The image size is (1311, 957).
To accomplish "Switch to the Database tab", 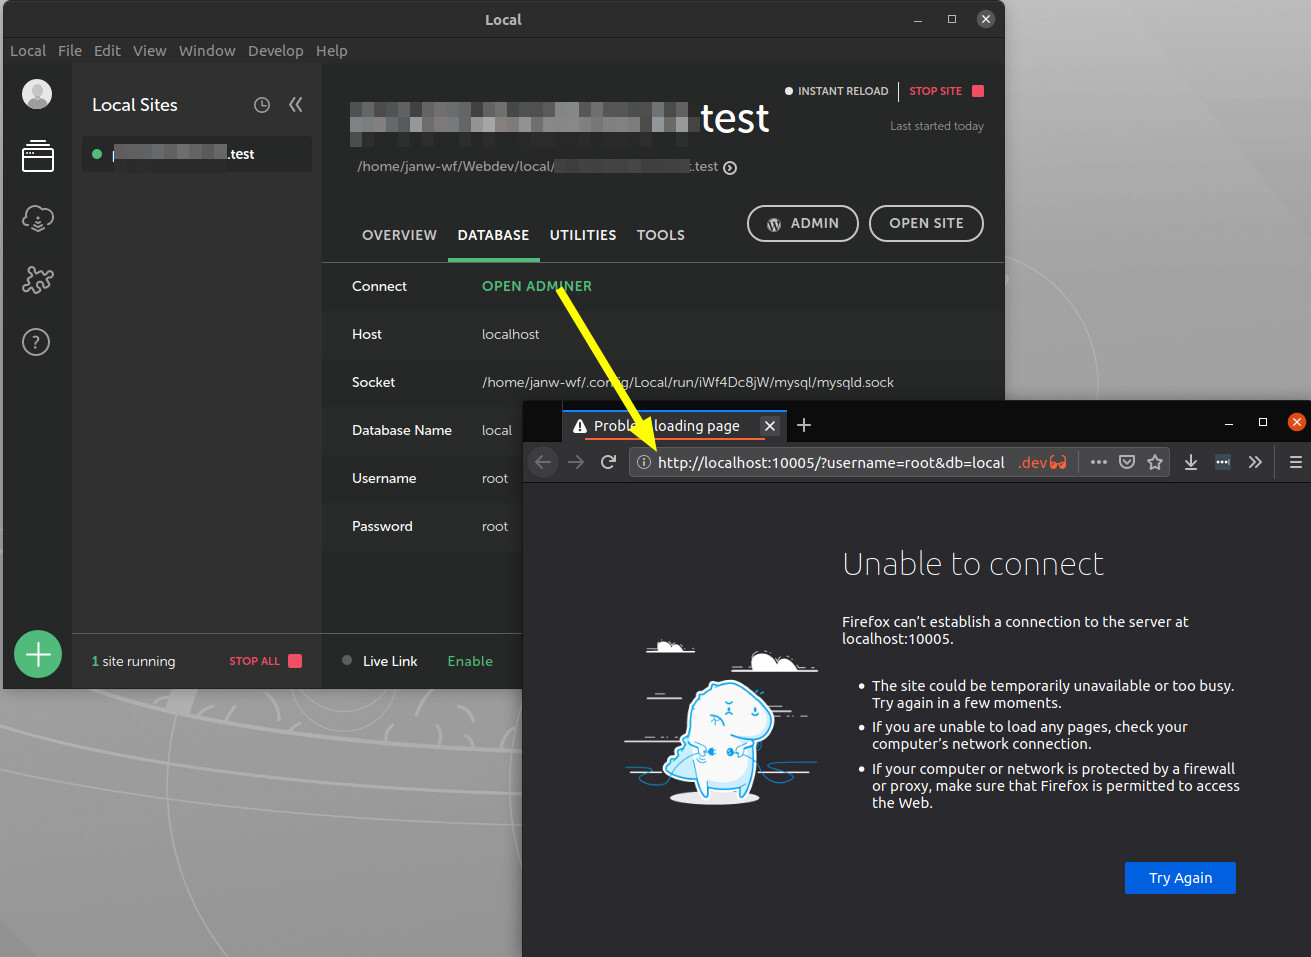I will pyautogui.click(x=493, y=235).
